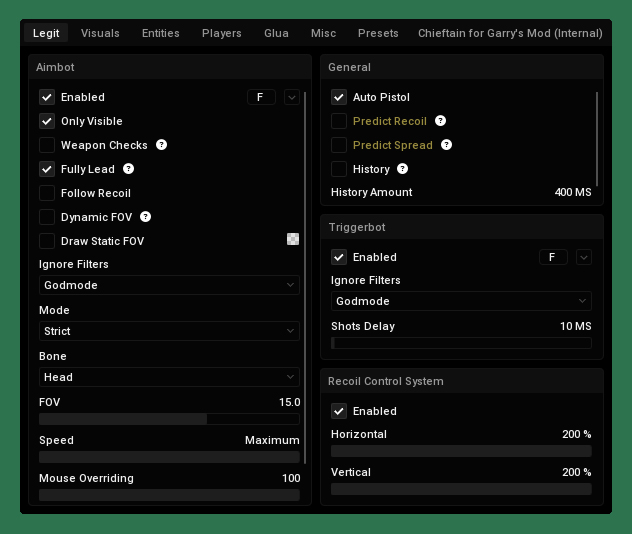The height and width of the screenshot is (534, 632).
Task: Switch to the Visuals tab
Action: [100, 33]
